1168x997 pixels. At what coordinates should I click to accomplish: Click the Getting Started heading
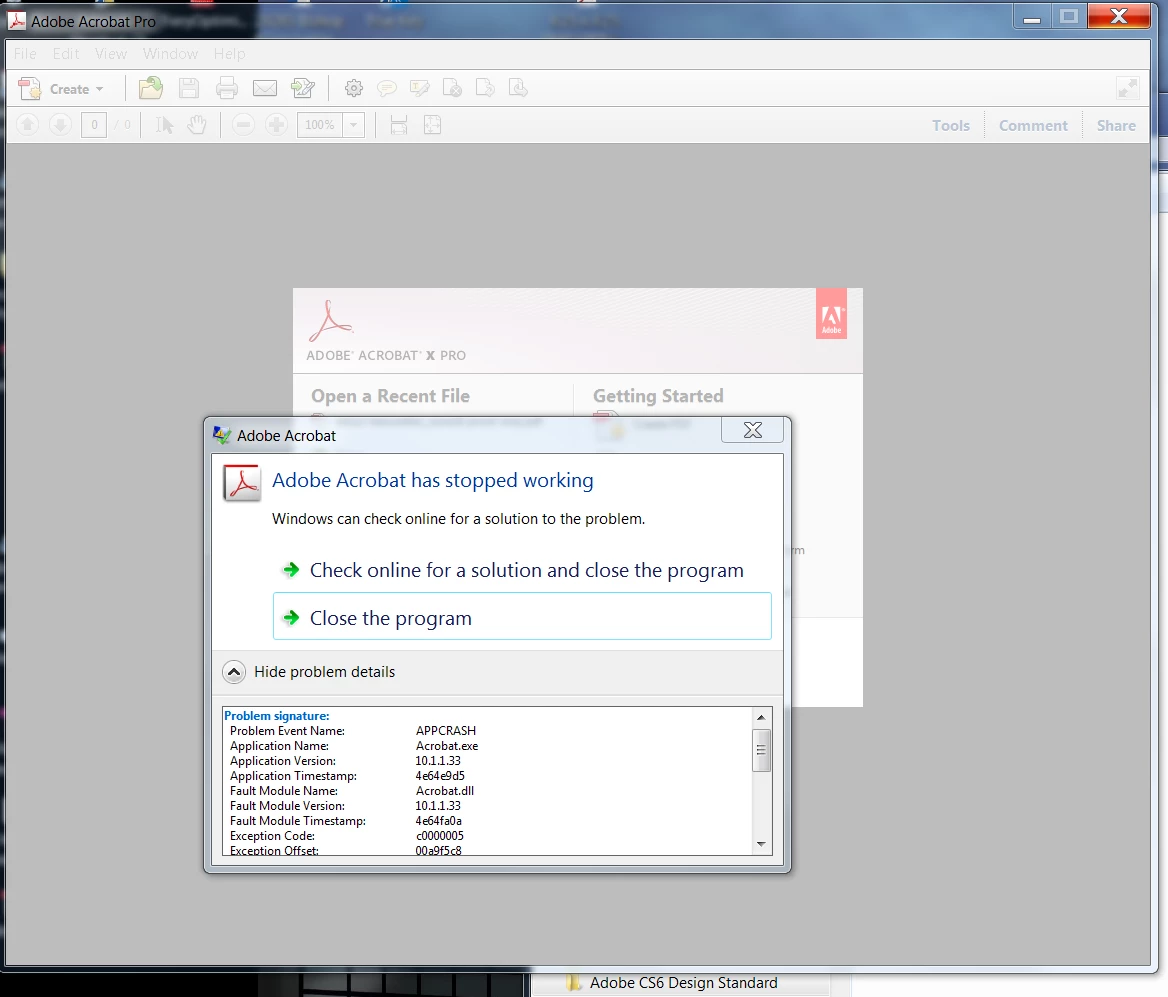658,396
